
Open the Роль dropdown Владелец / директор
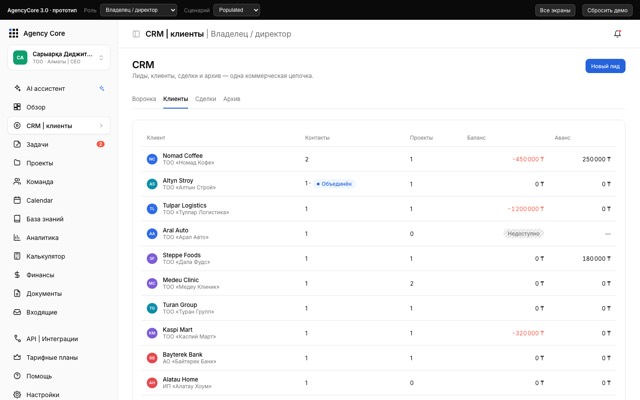[x=139, y=10]
